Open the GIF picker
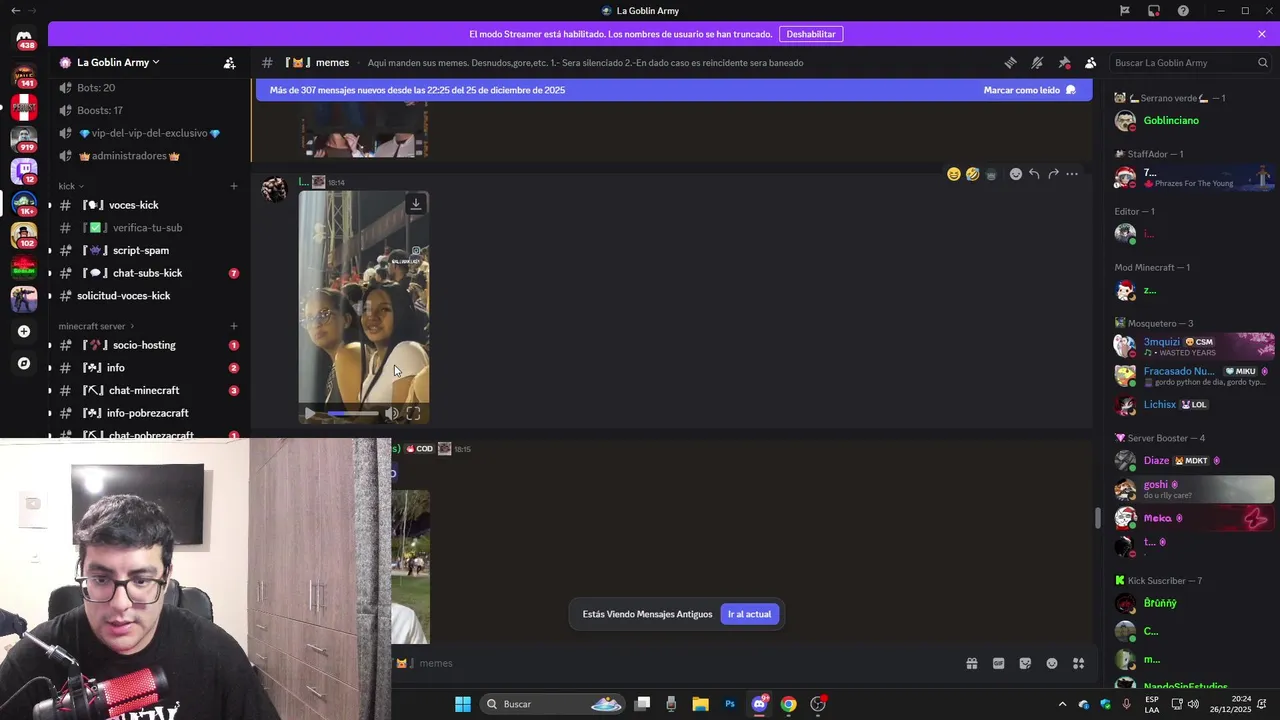Screen dimensions: 1280x720 [998, 663]
